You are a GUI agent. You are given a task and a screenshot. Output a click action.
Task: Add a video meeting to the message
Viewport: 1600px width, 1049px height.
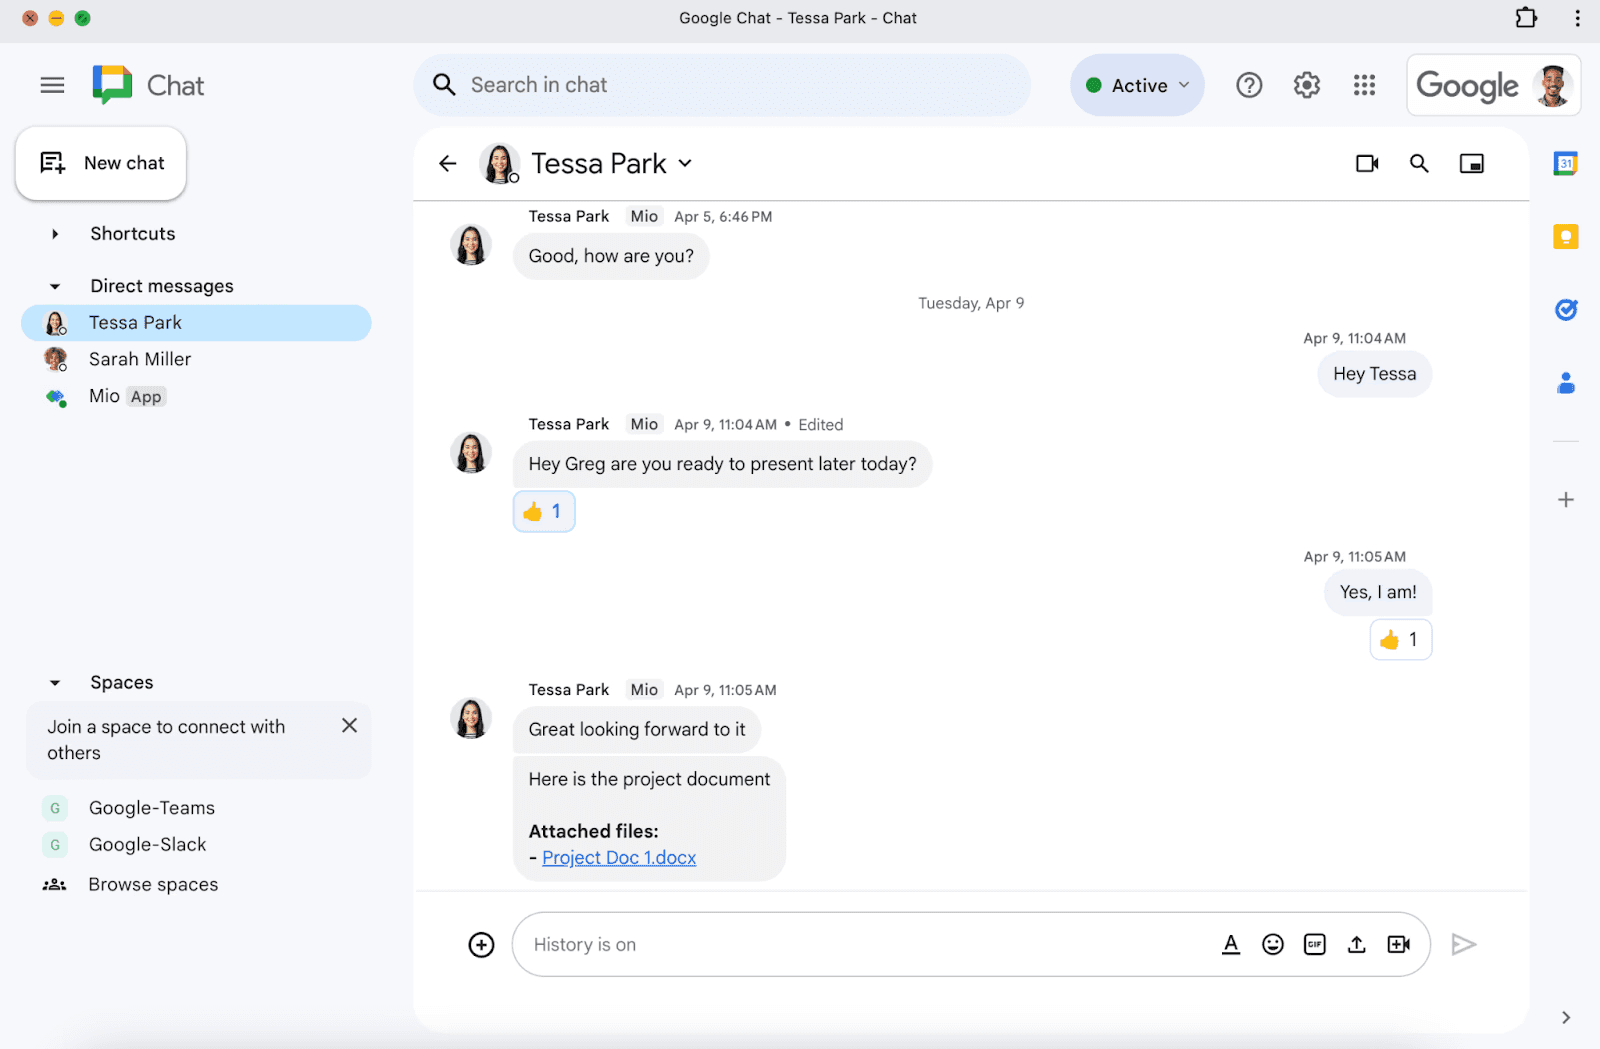1398,944
